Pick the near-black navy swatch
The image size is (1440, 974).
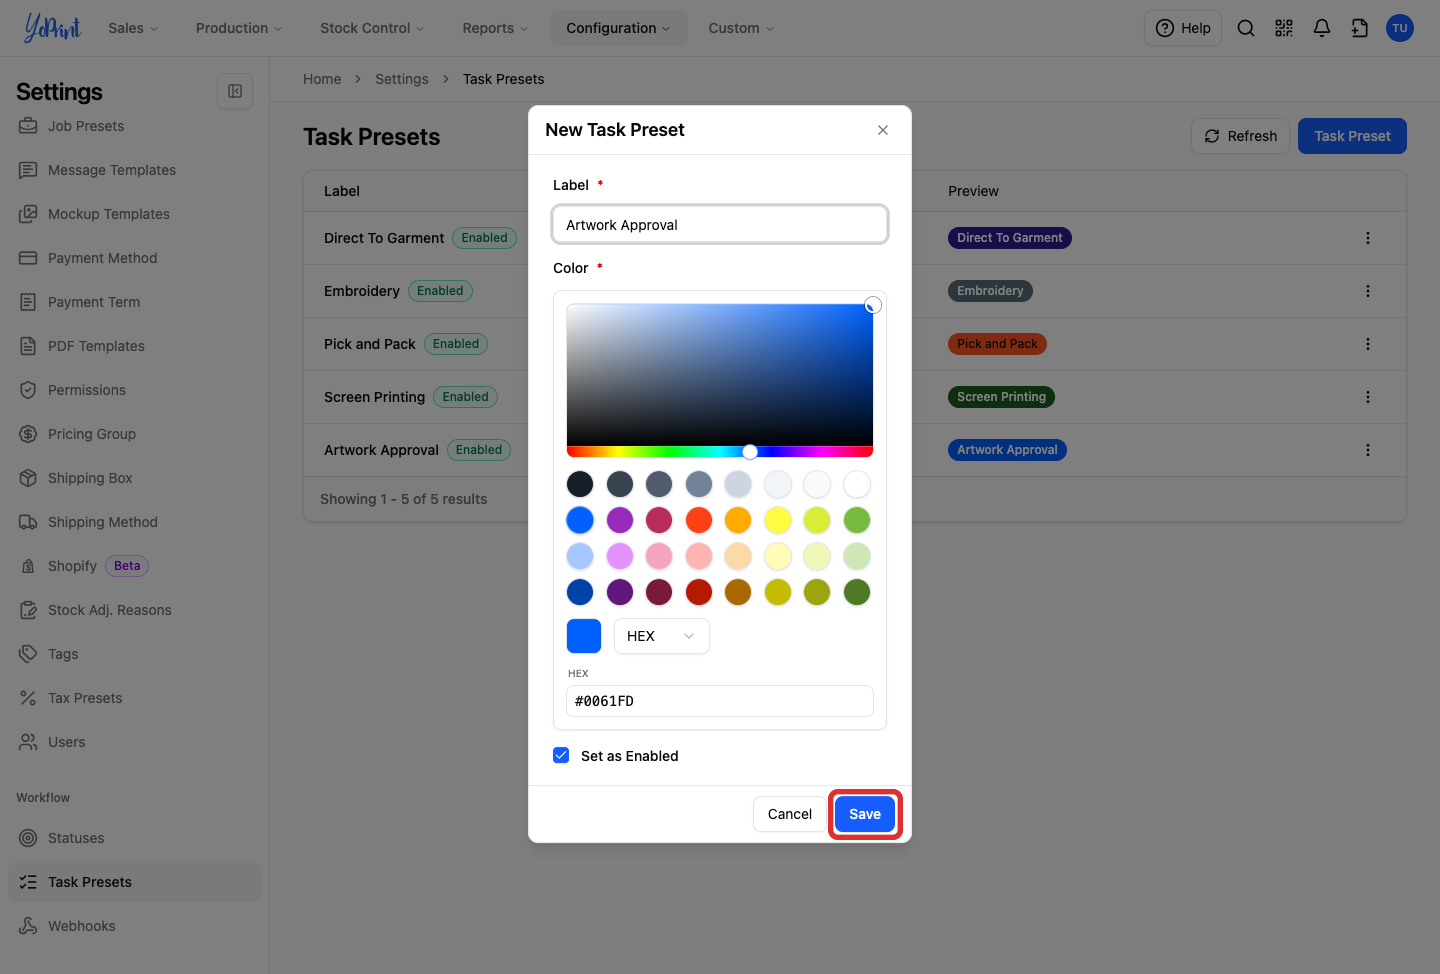coord(580,484)
